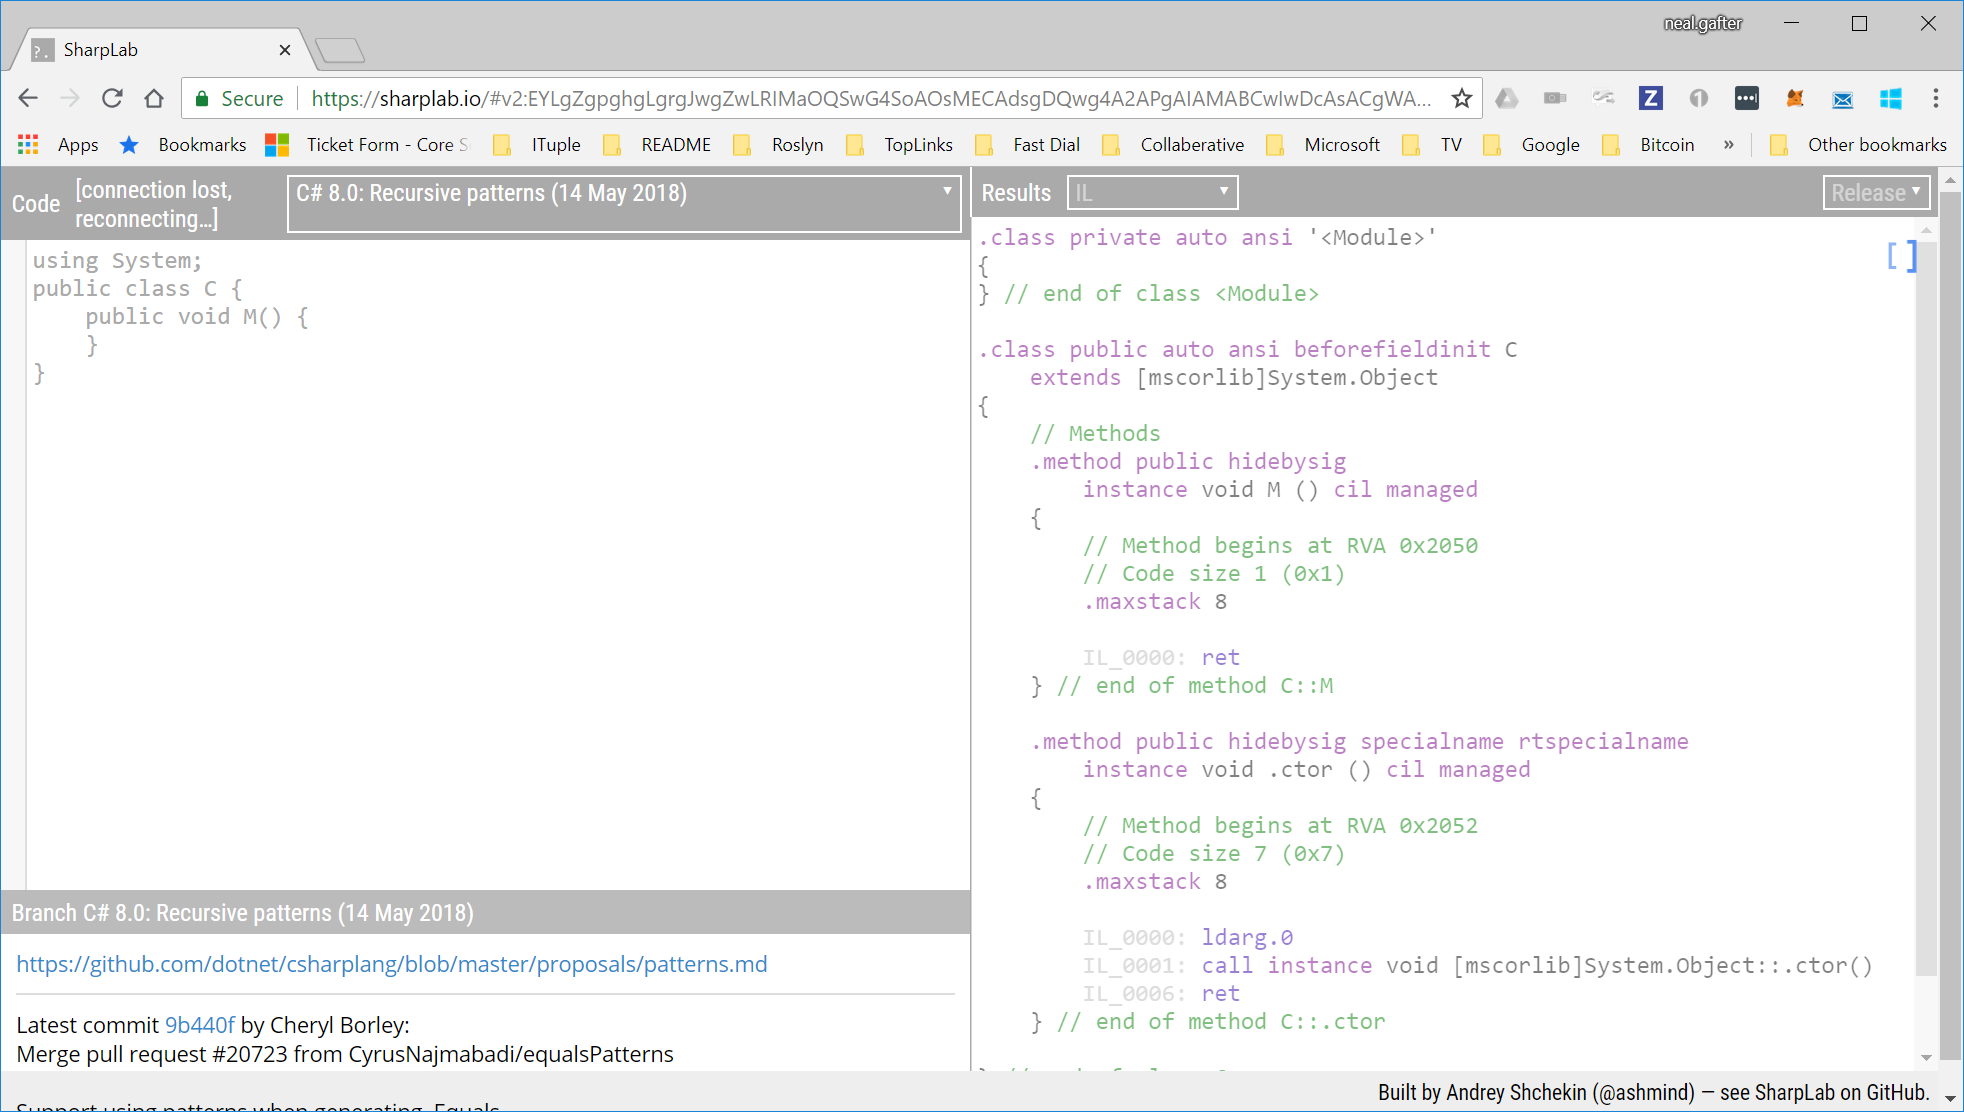1964x1112 pixels.
Task: Open Chrome's three-dot menu
Action: [x=1937, y=98]
